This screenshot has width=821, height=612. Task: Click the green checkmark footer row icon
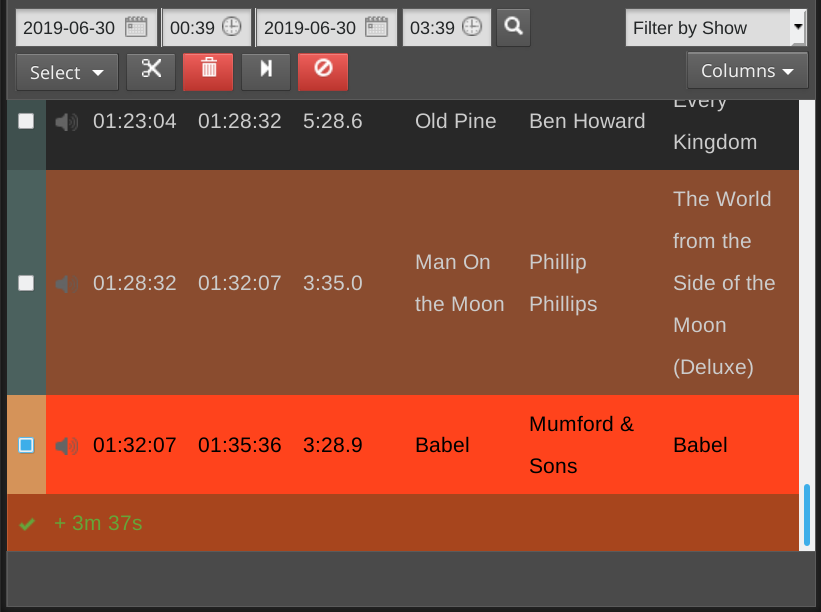[x=27, y=524]
